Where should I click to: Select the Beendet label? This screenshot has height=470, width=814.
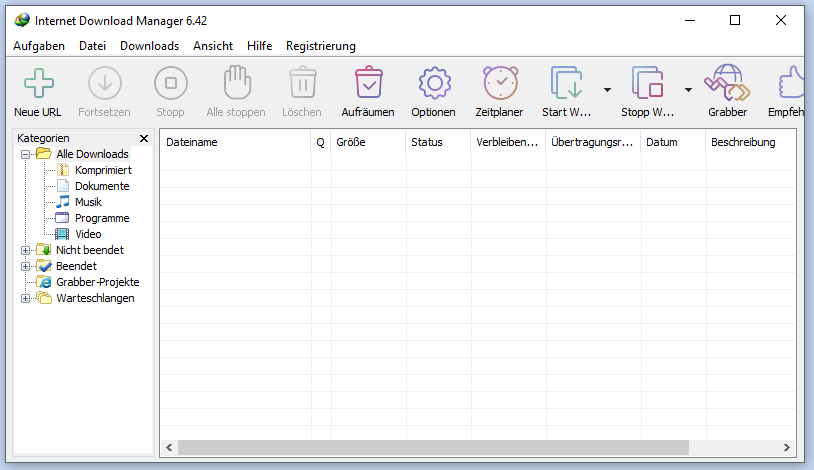(x=76, y=266)
